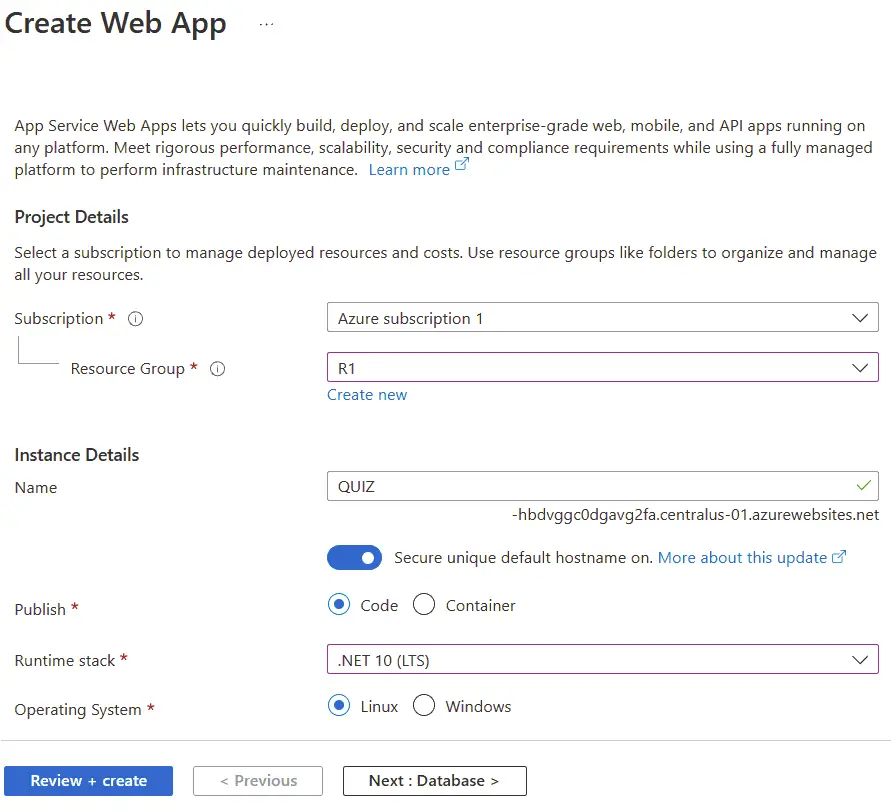The height and width of the screenshot is (812, 891).
Task: Click the Resource Group info icon
Action: click(217, 368)
